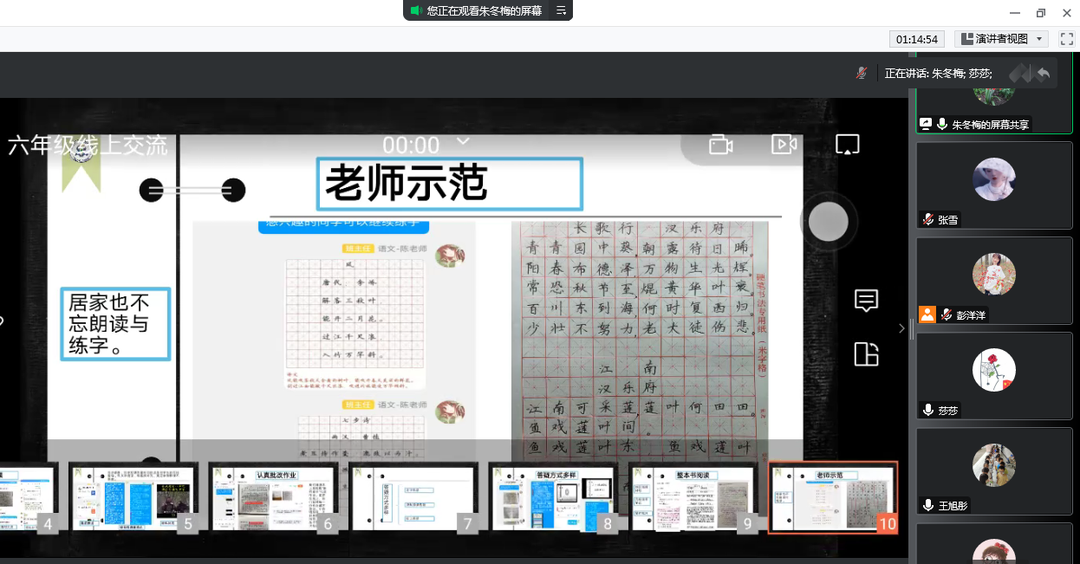The width and height of the screenshot is (1080, 564).
Task: Click the 老师示范 slide title box
Action: tap(450, 184)
